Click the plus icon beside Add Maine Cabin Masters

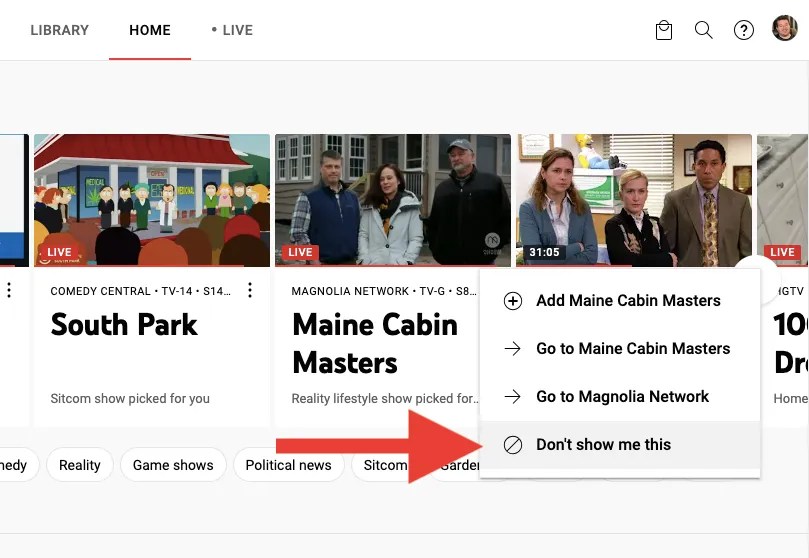click(513, 301)
